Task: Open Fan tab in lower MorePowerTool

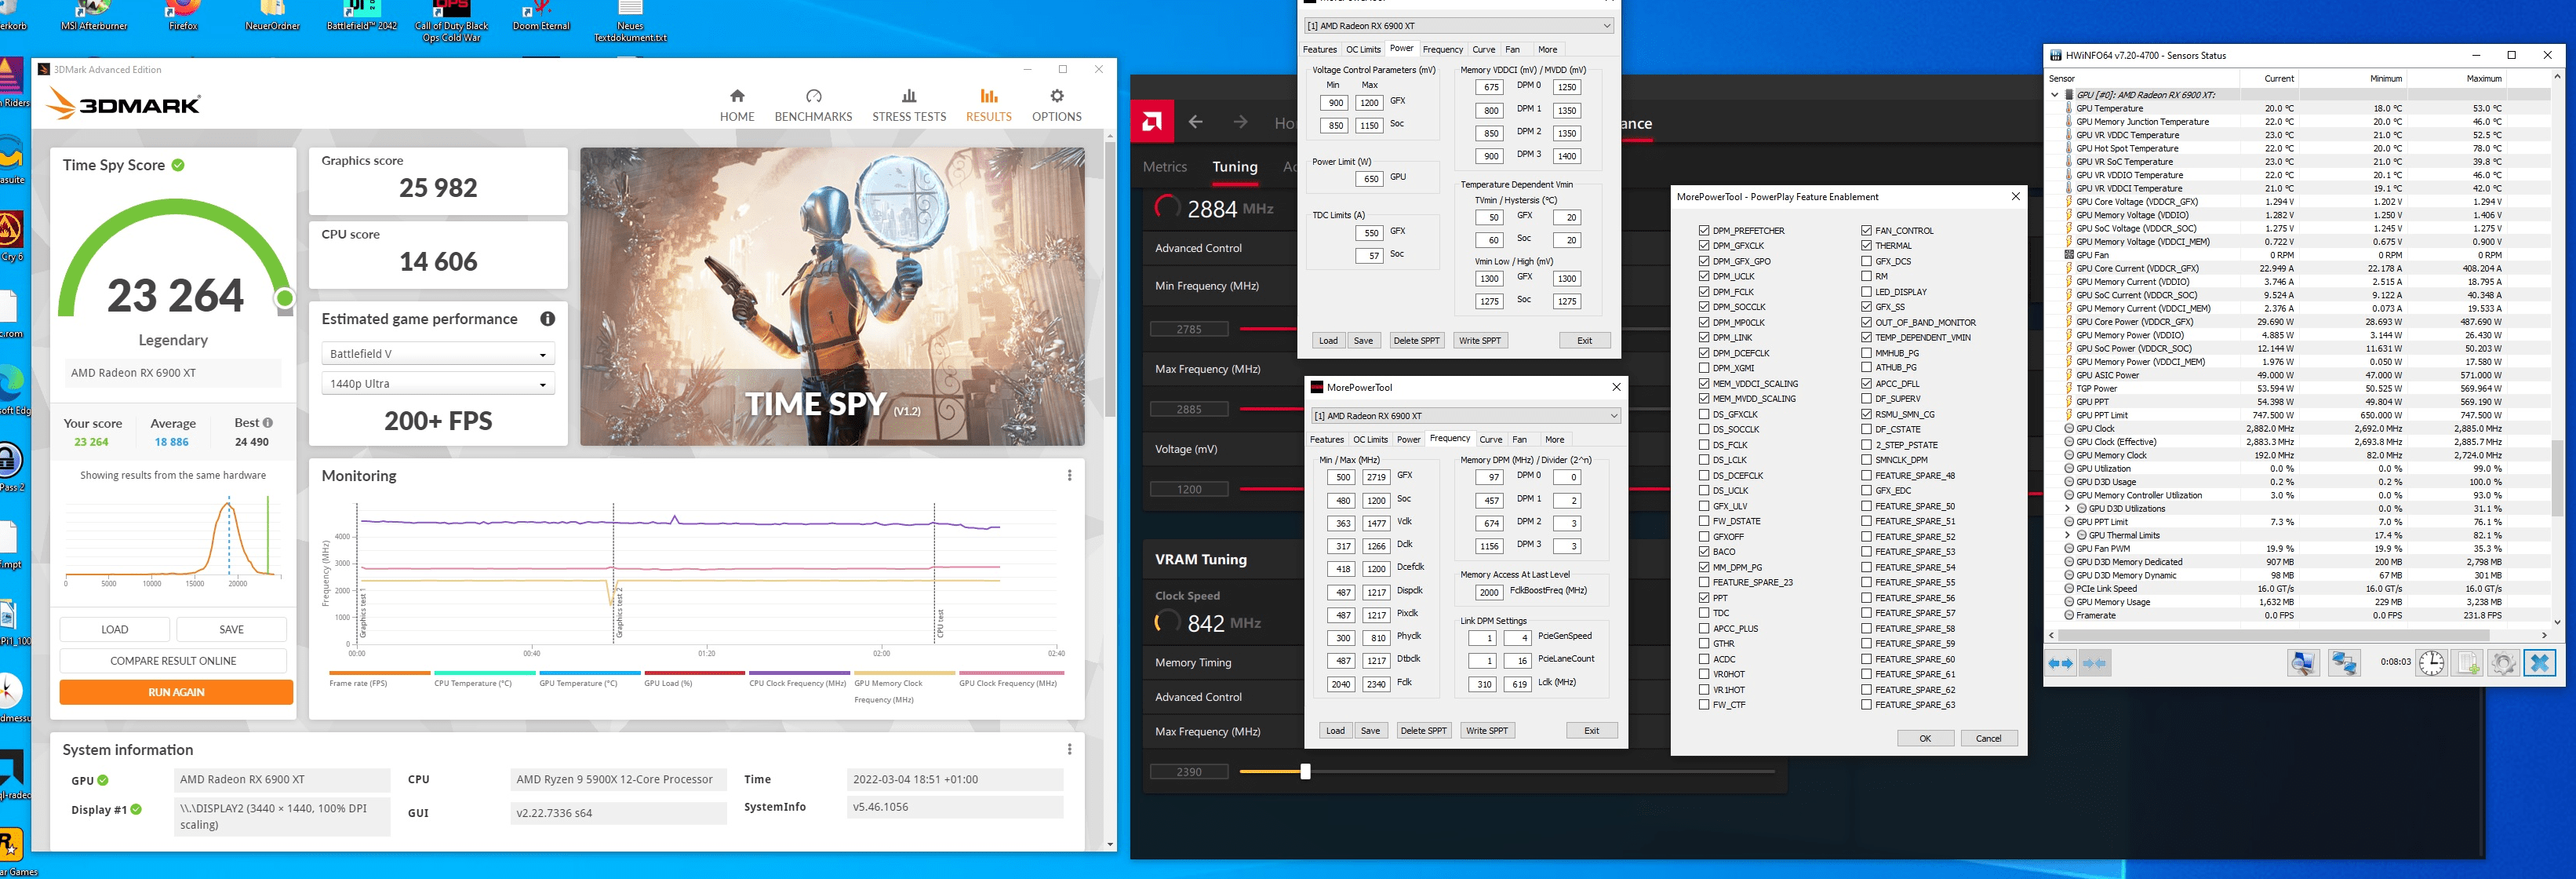Action: tap(1519, 440)
